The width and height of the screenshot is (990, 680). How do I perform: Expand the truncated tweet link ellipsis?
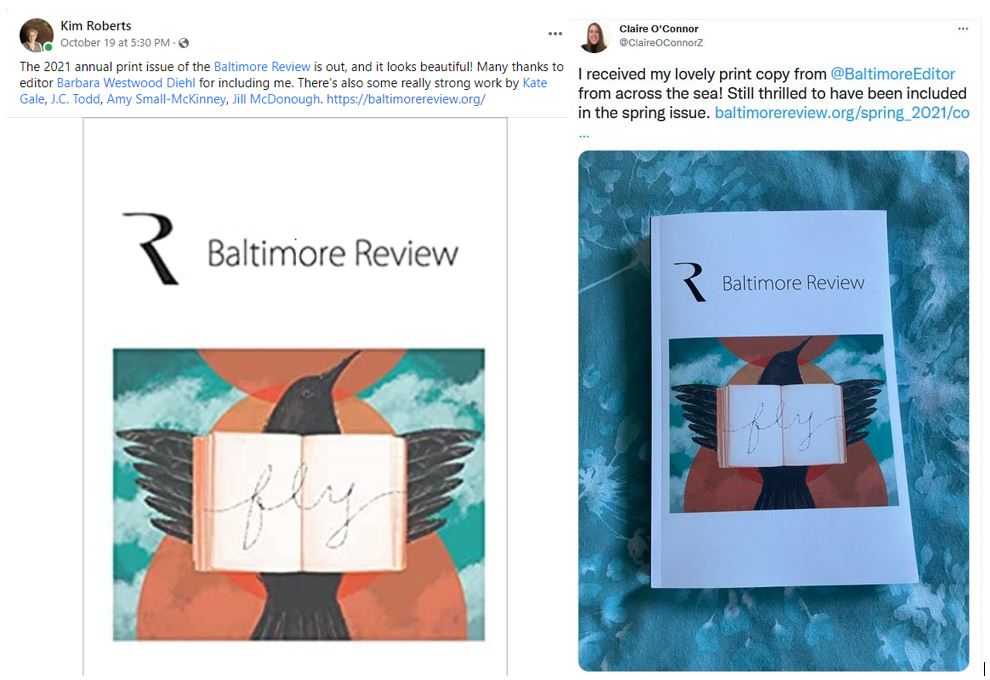point(584,135)
